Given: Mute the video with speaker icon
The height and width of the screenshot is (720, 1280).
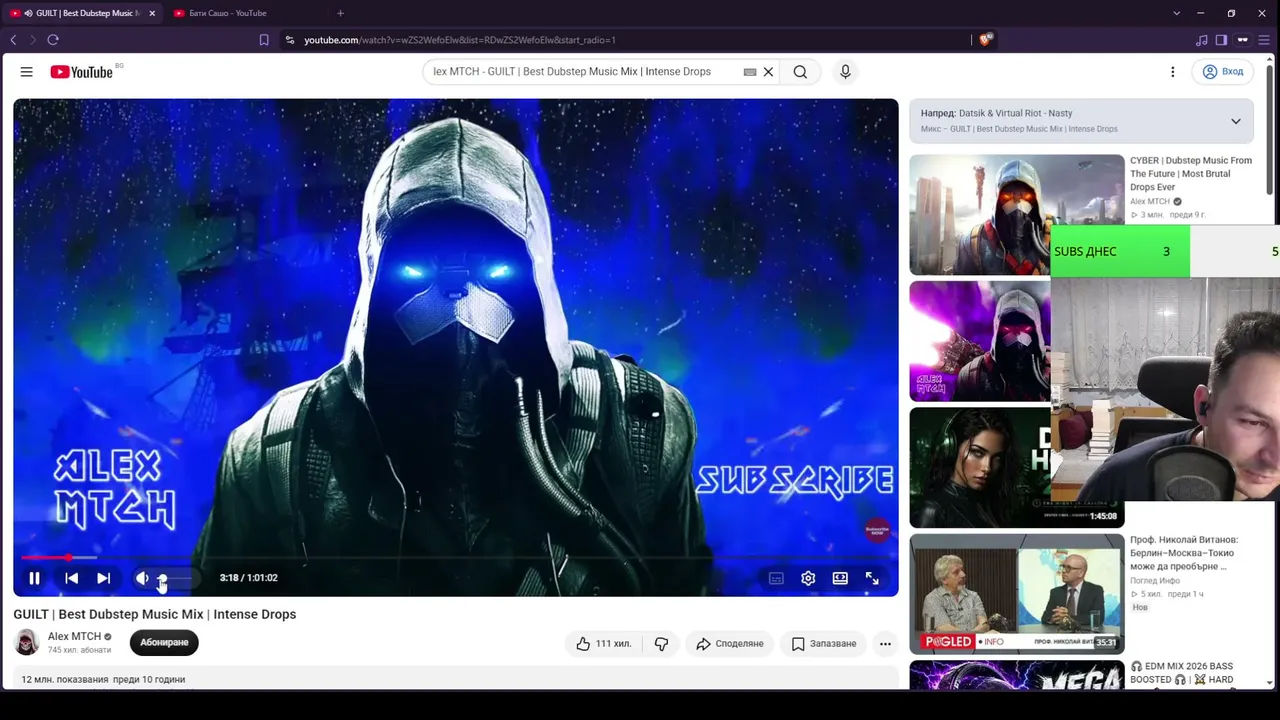Looking at the screenshot, I should (x=142, y=578).
